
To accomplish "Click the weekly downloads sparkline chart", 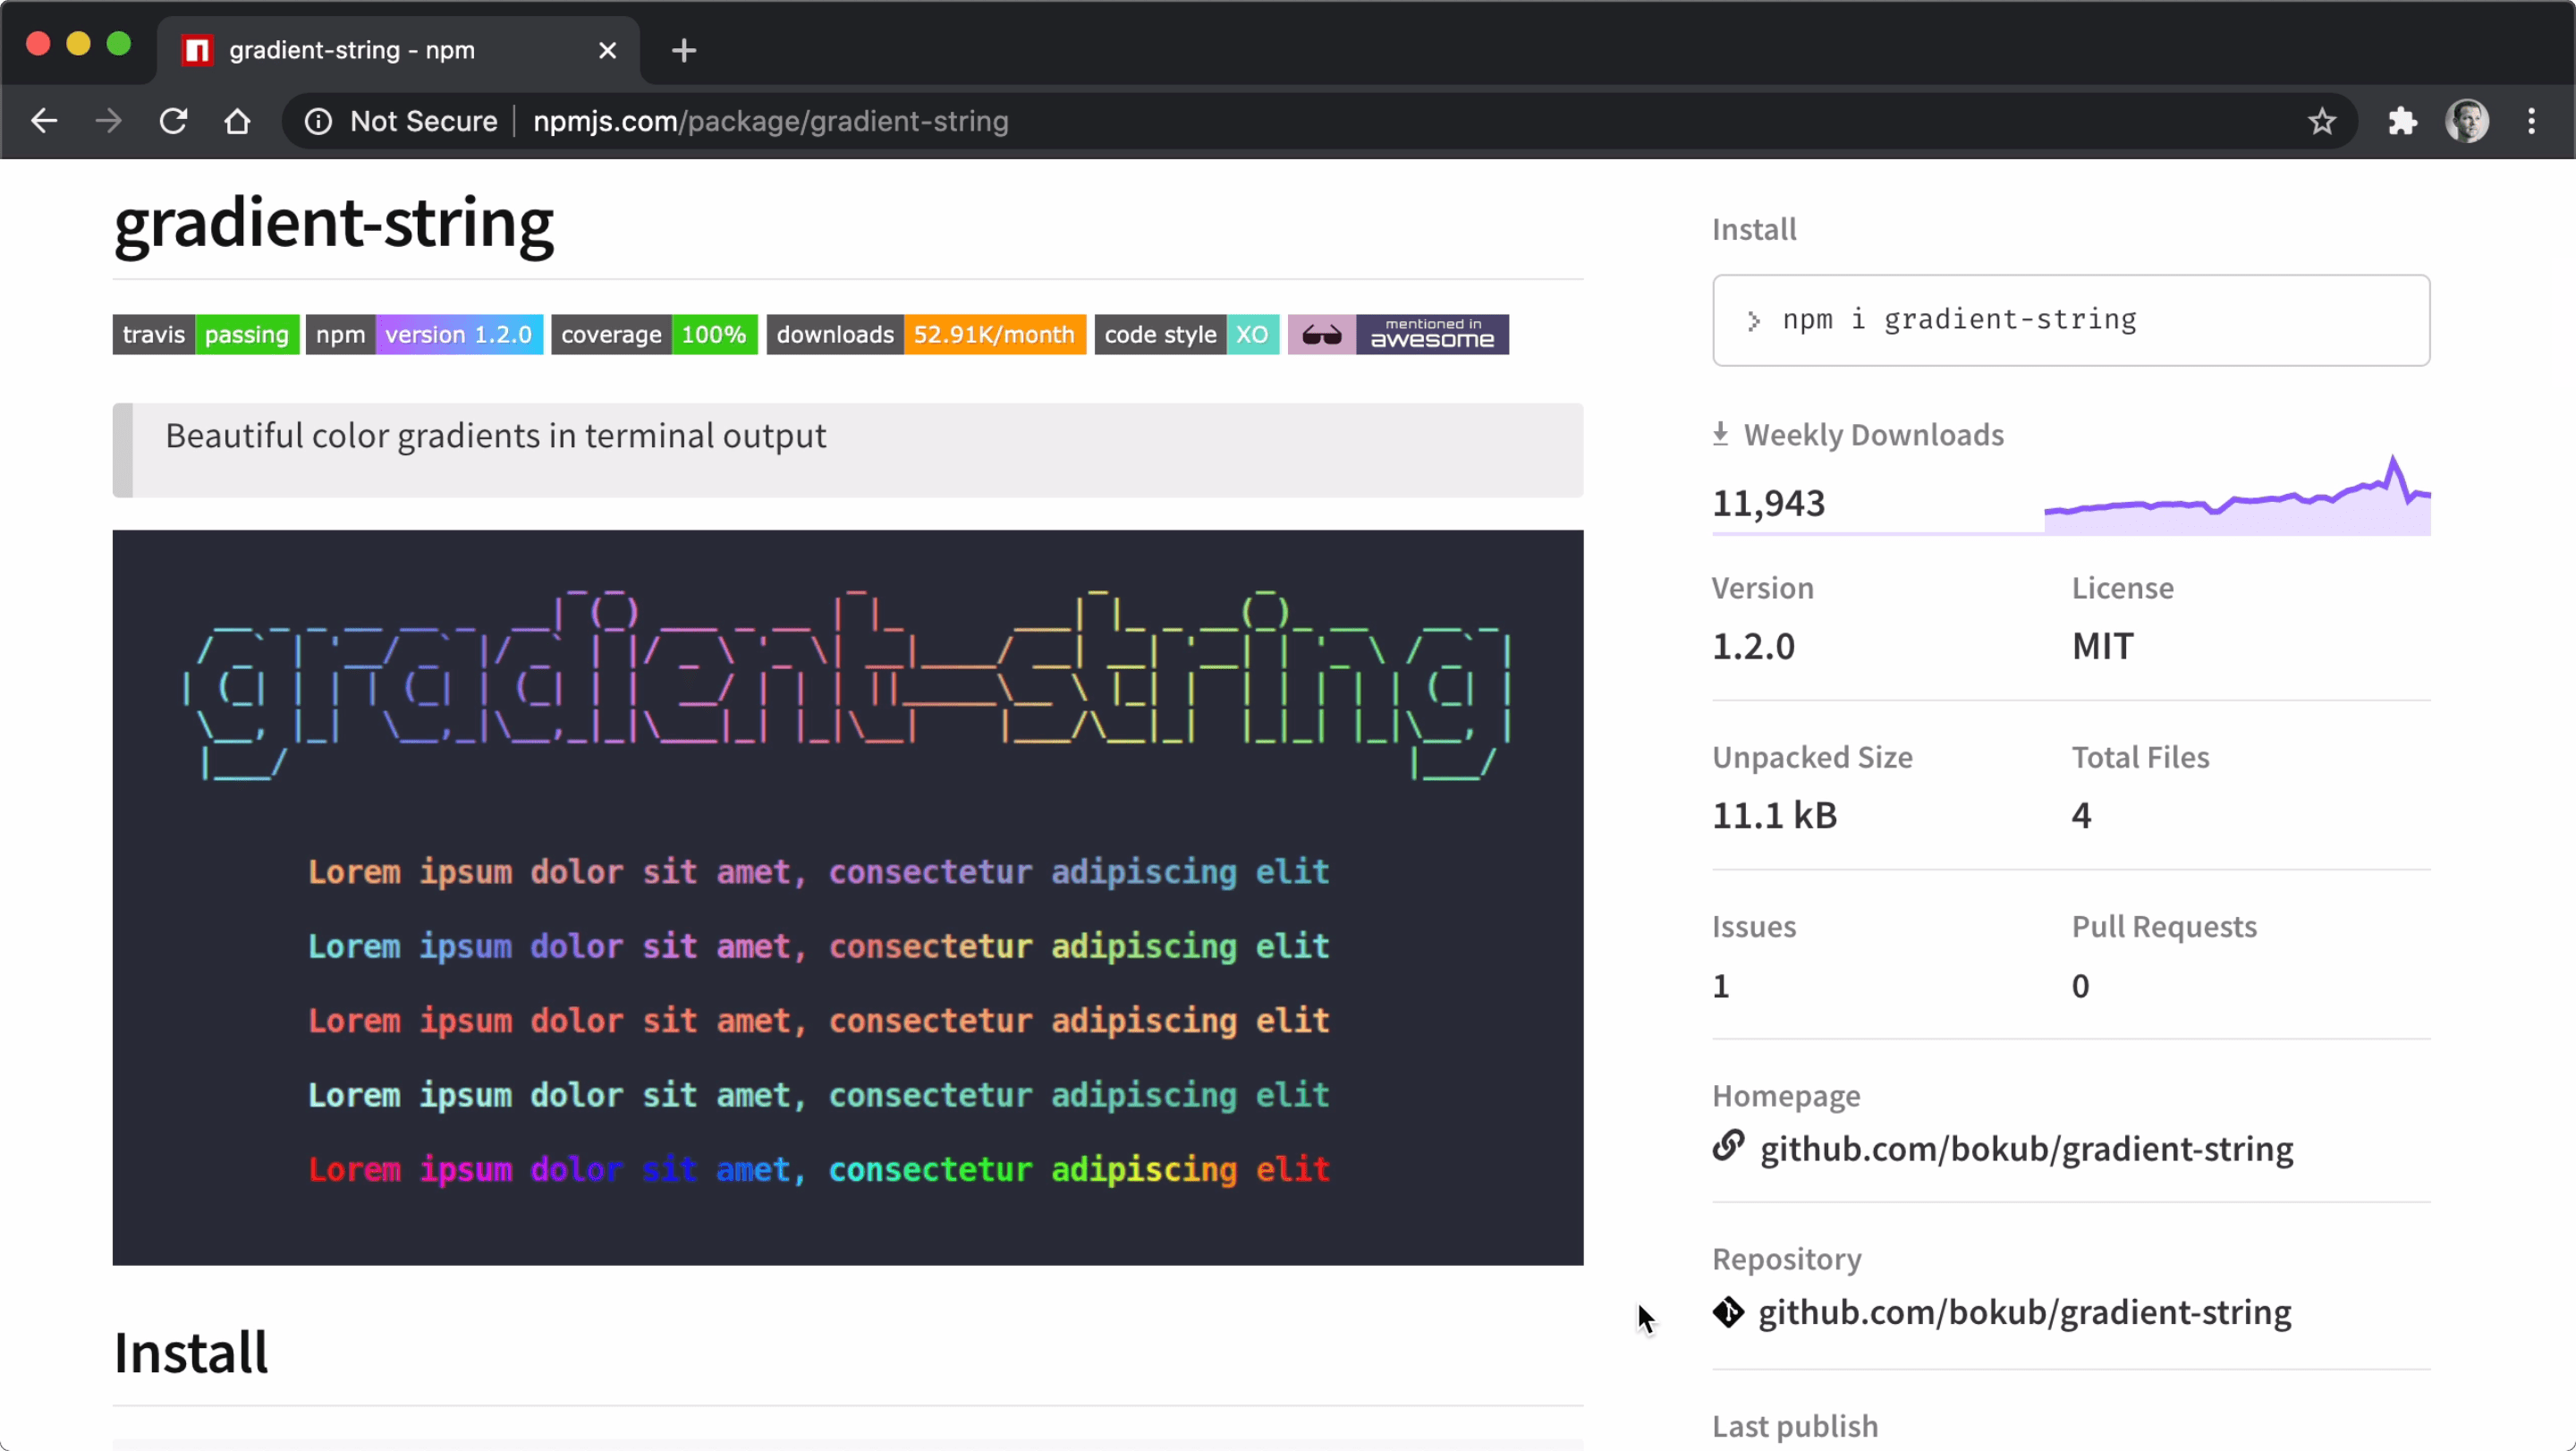I will (2237, 496).
